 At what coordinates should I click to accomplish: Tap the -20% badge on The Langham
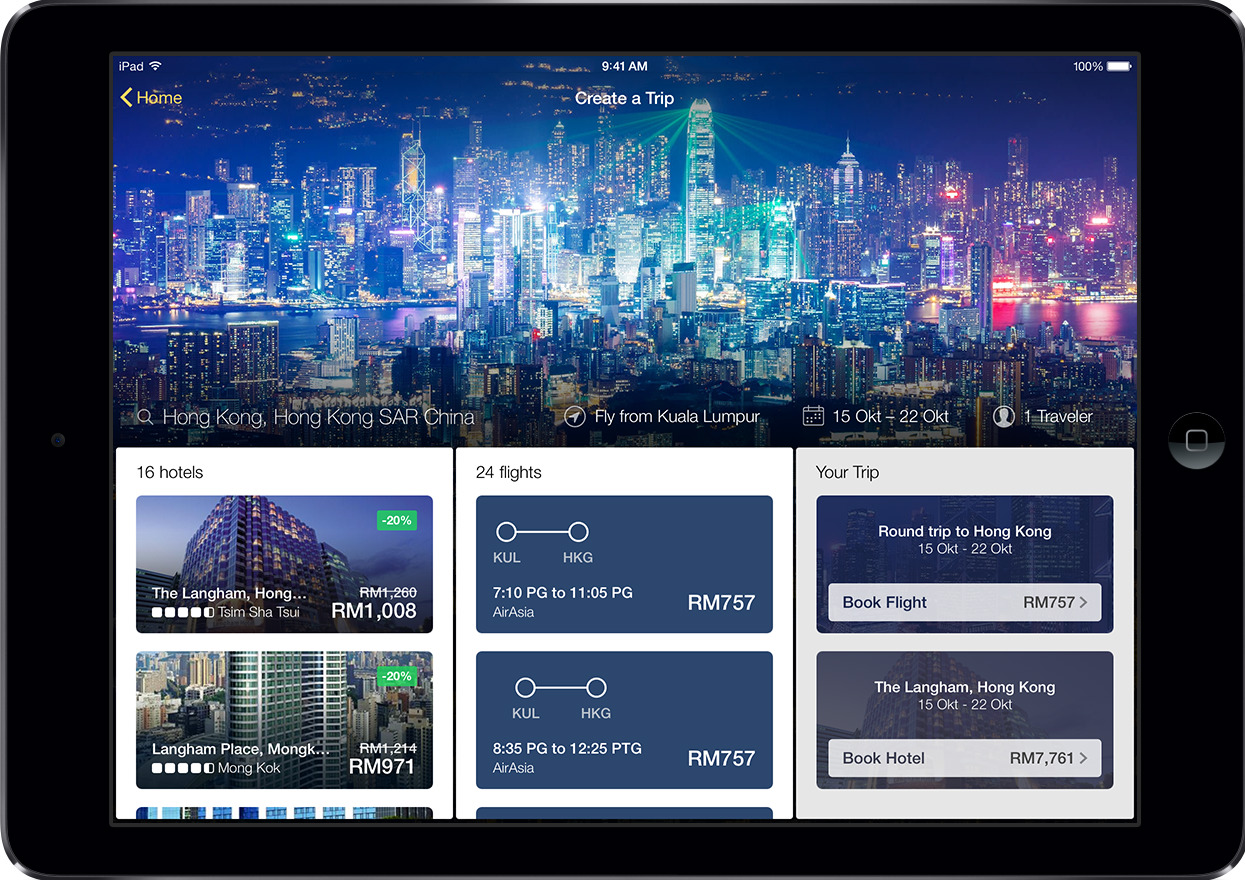point(396,520)
